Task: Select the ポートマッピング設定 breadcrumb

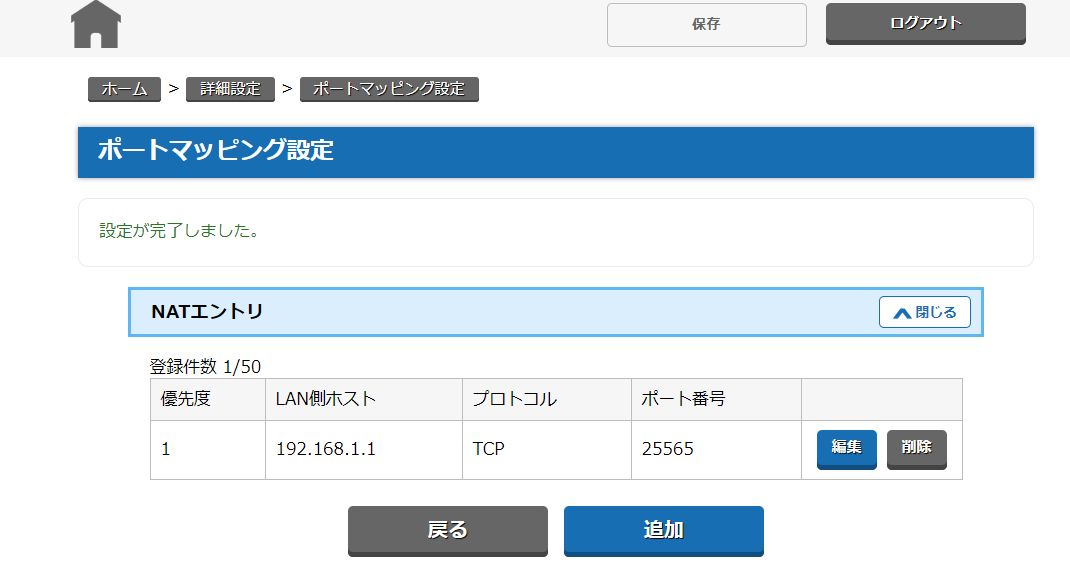Action: click(389, 89)
